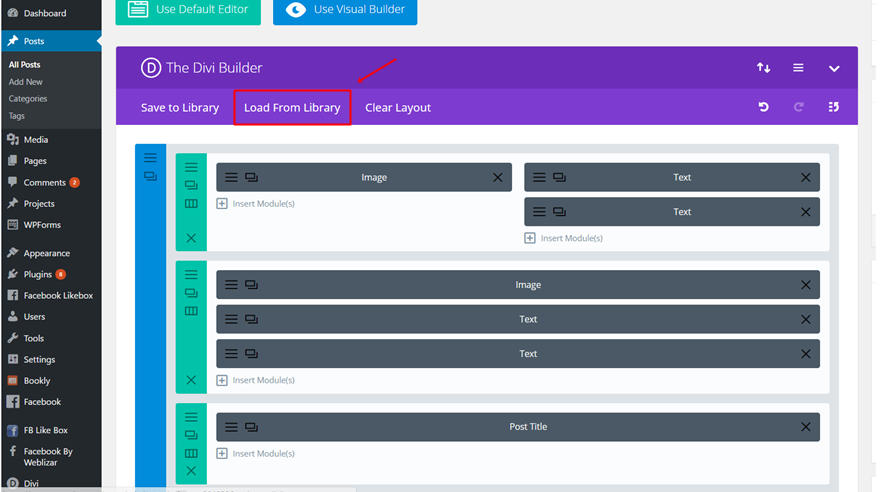The image size is (880, 492).
Task: Open Tags under Posts
Action: [x=16, y=116]
